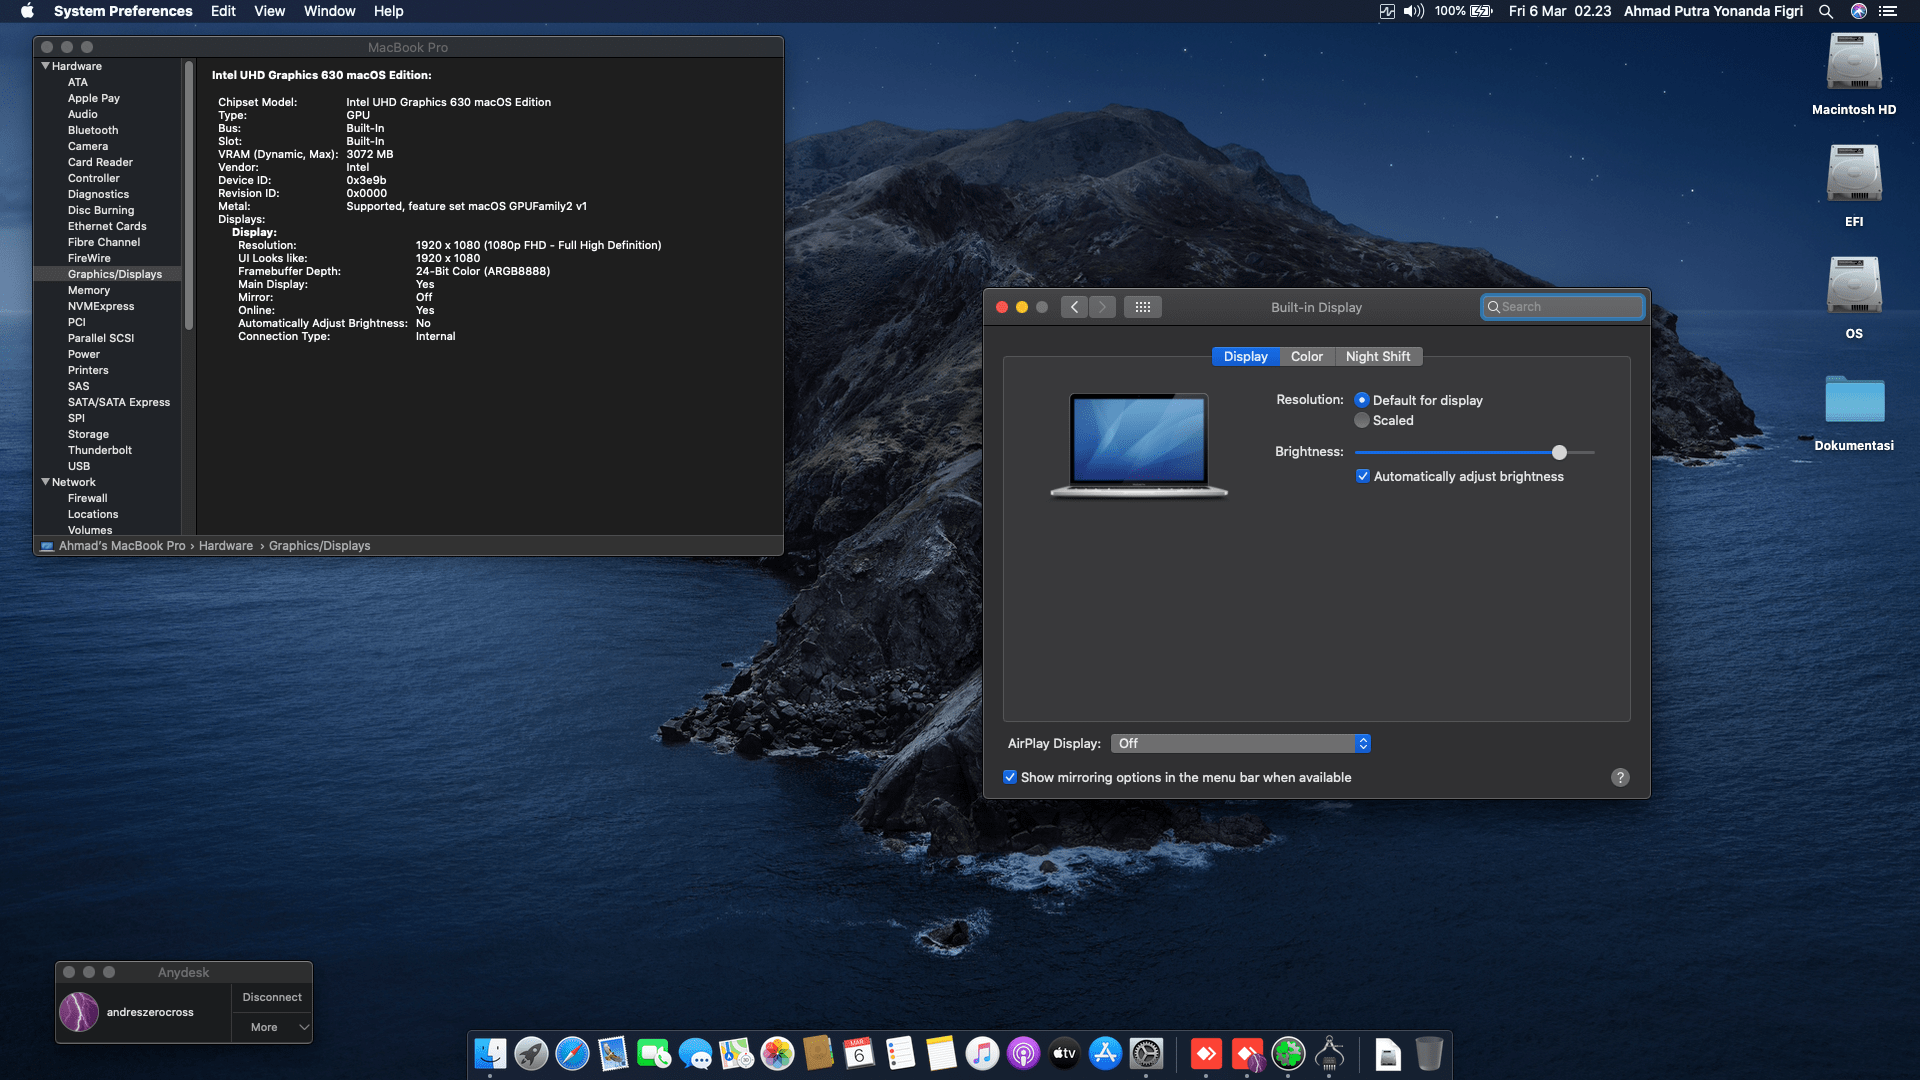Switch to the Color tab
Viewport: 1920px width, 1080px height.
(1306, 356)
